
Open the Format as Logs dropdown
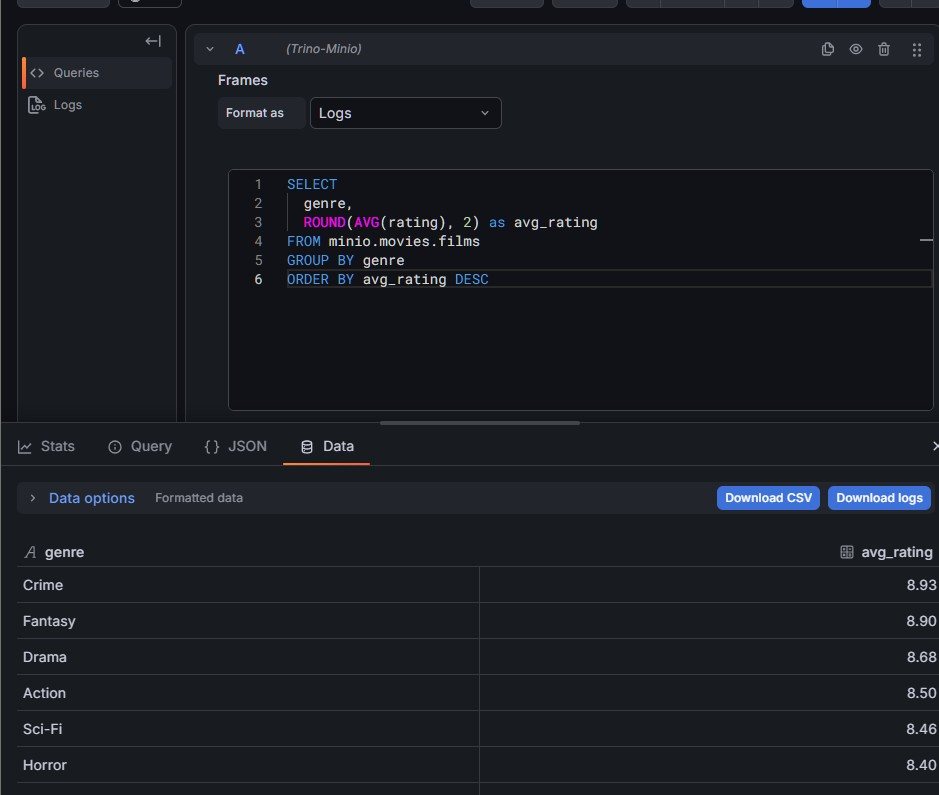click(x=405, y=113)
